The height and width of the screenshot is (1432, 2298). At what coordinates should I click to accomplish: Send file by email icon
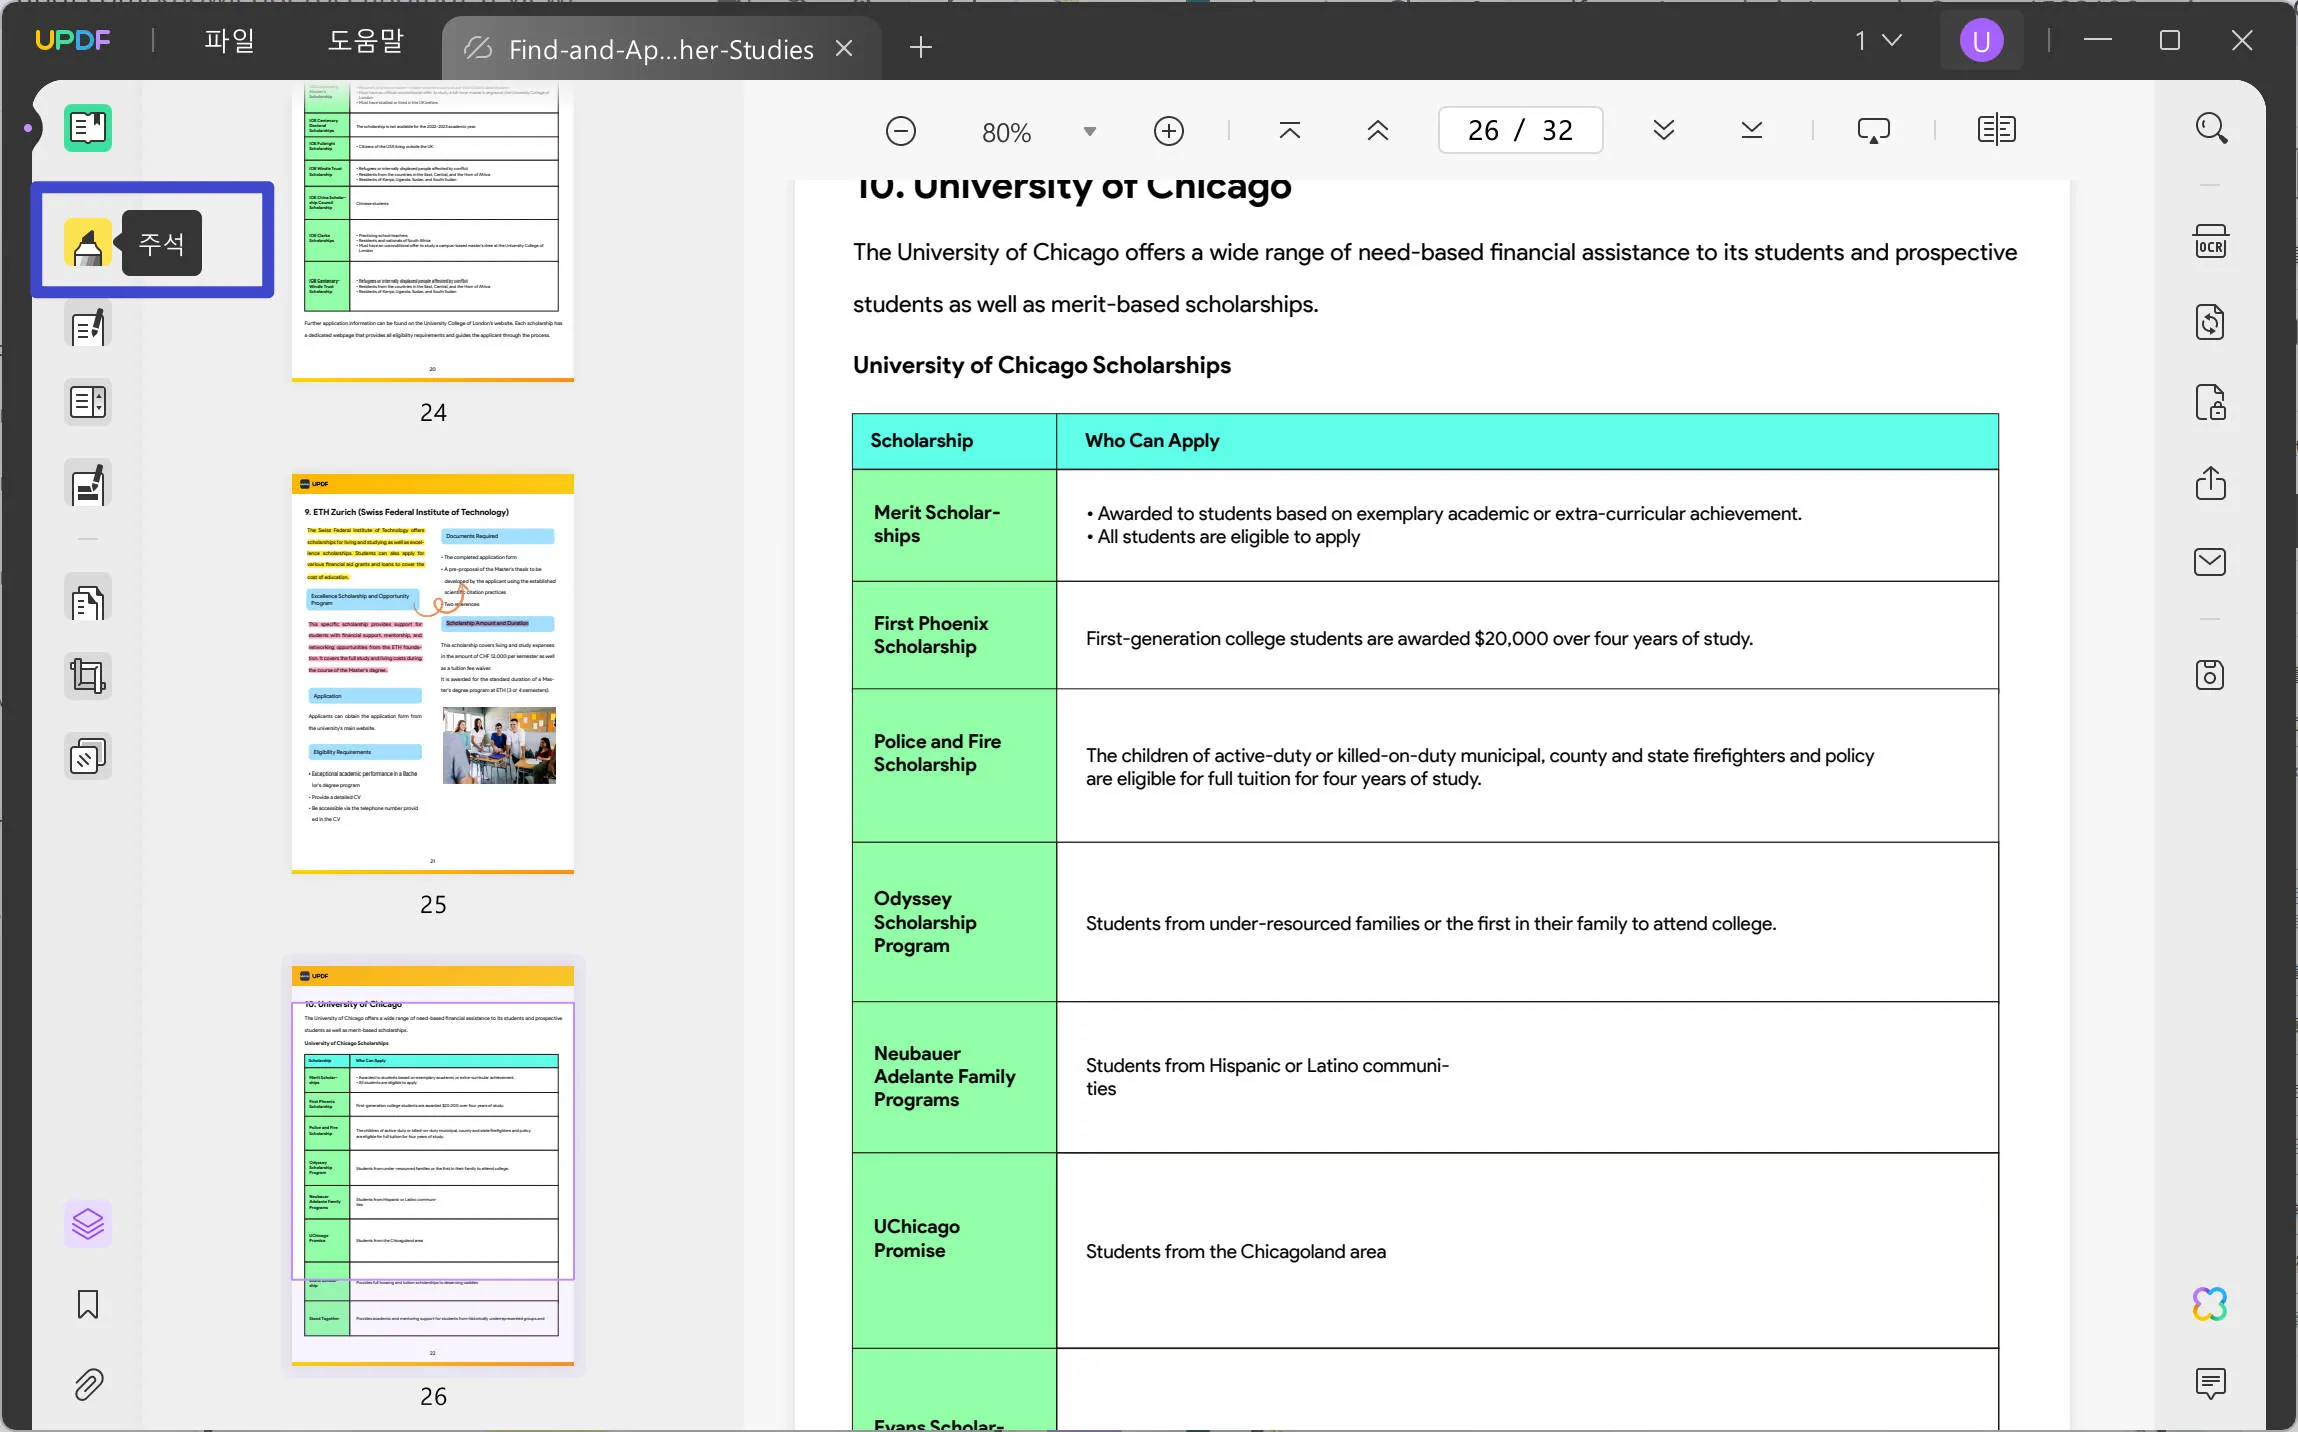pos(2211,563)
